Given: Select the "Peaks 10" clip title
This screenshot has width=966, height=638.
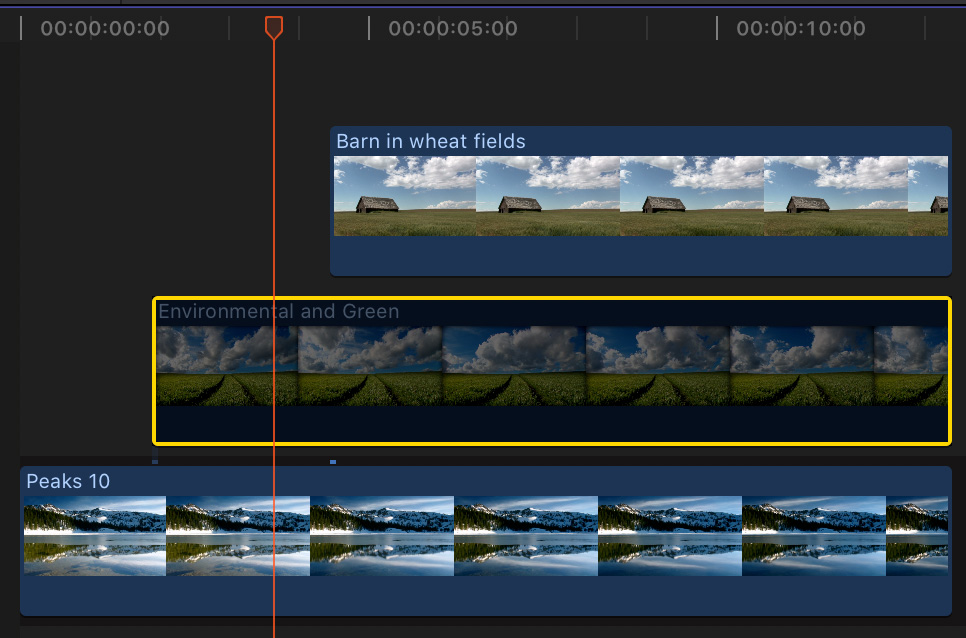Looking at the screenshot, I should [x=68, y=481].
